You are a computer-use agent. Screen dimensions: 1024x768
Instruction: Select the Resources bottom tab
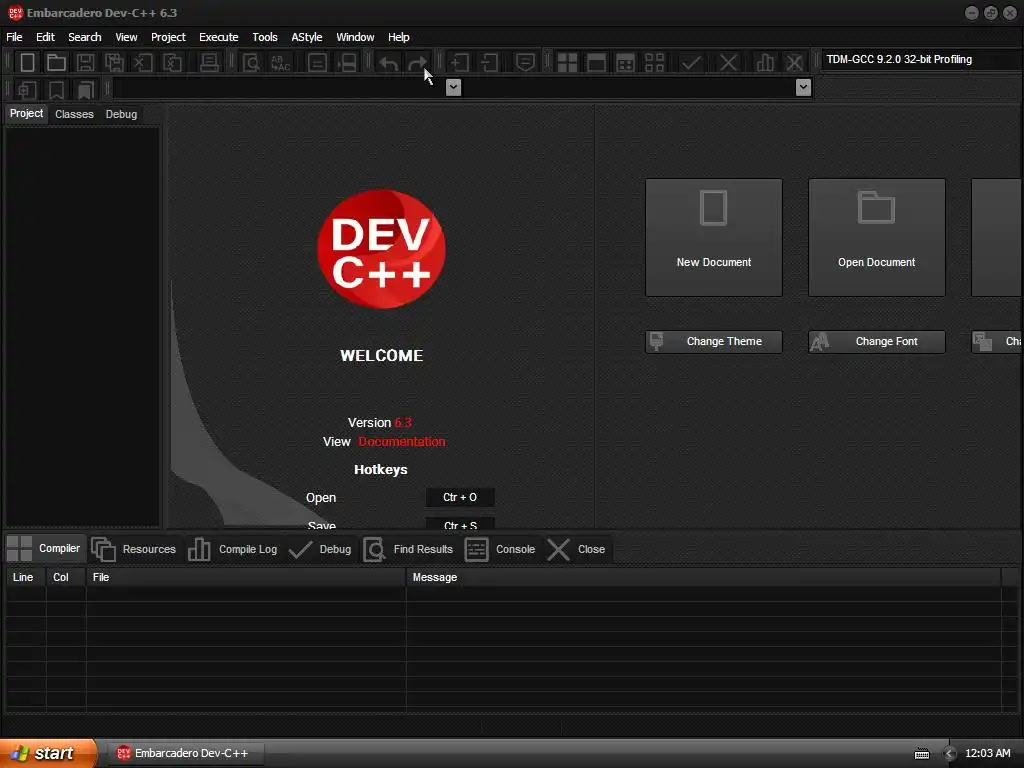[x=134, y=549]
